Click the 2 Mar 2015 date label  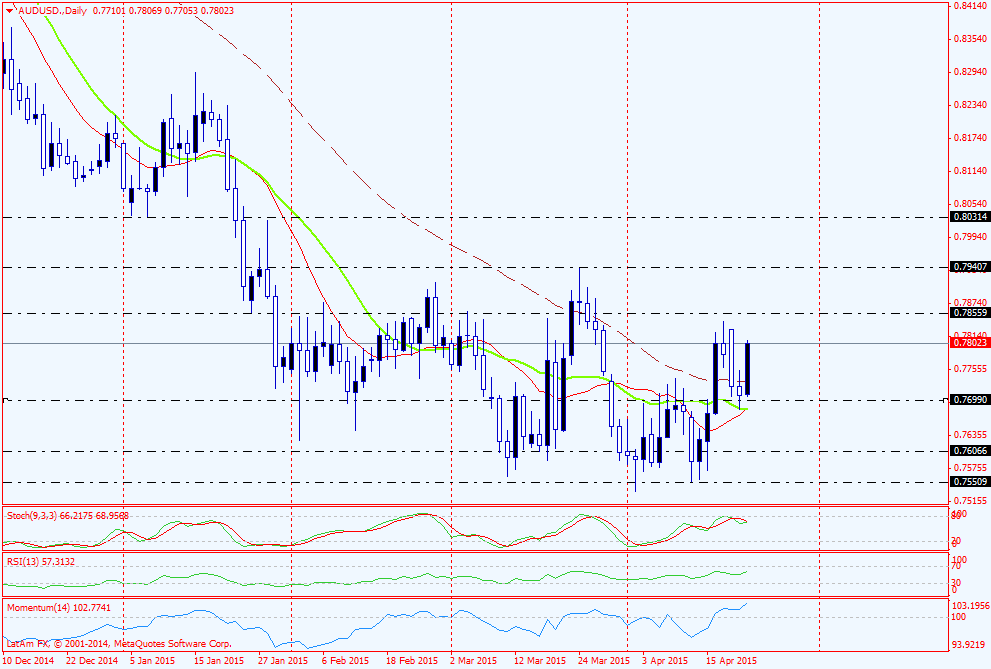(474, 661)
